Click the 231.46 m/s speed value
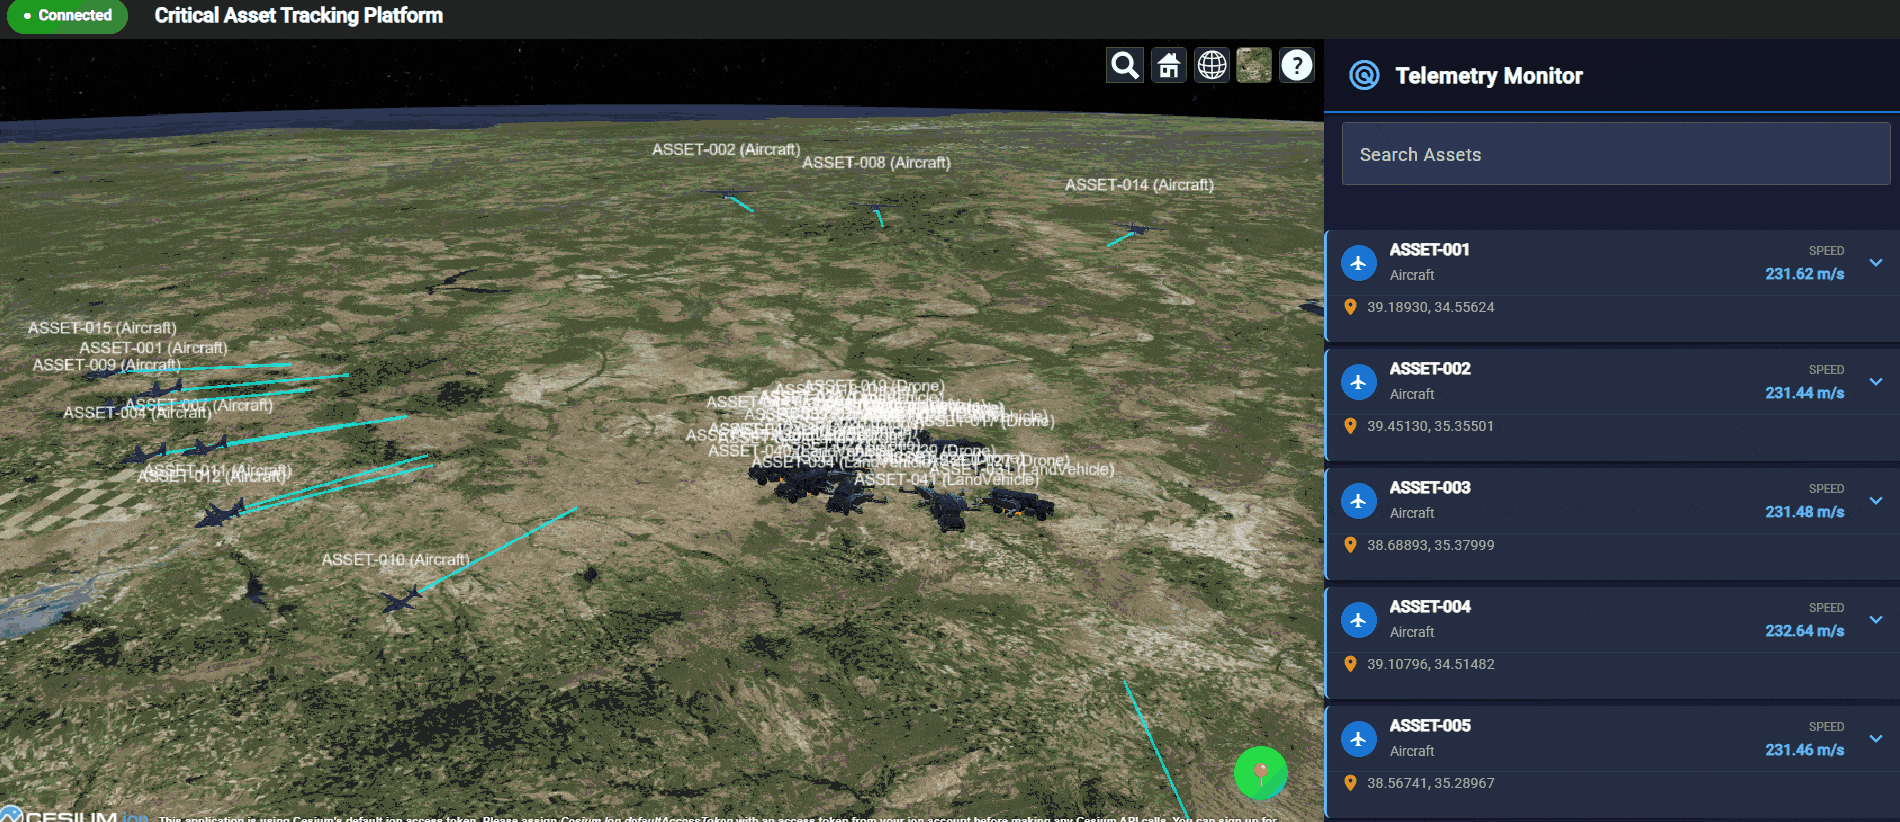Image resolution: width=1900 pixels, height=822 pixels. point(1805,750)
